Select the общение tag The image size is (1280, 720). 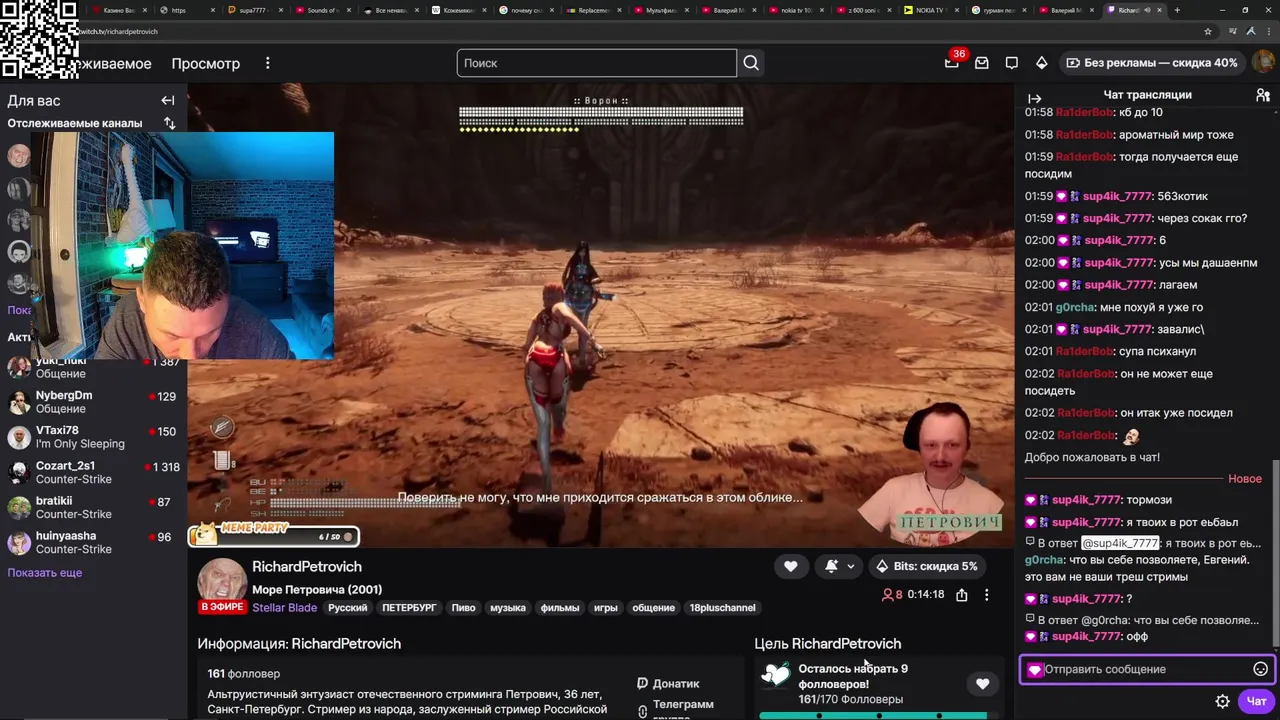coord(653,607)
